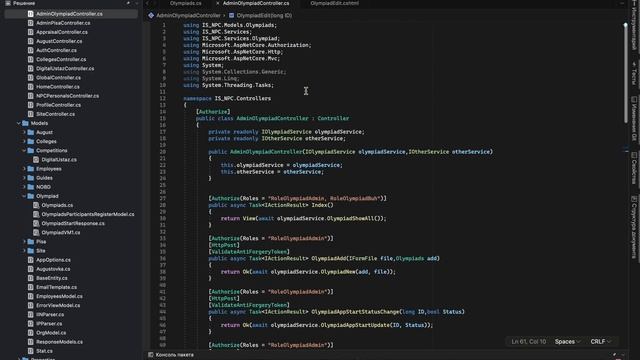Viewport: 640px width, 360px height.
Task: Click the class icon in the breadcrumb bar
Action: coord(151,16)
